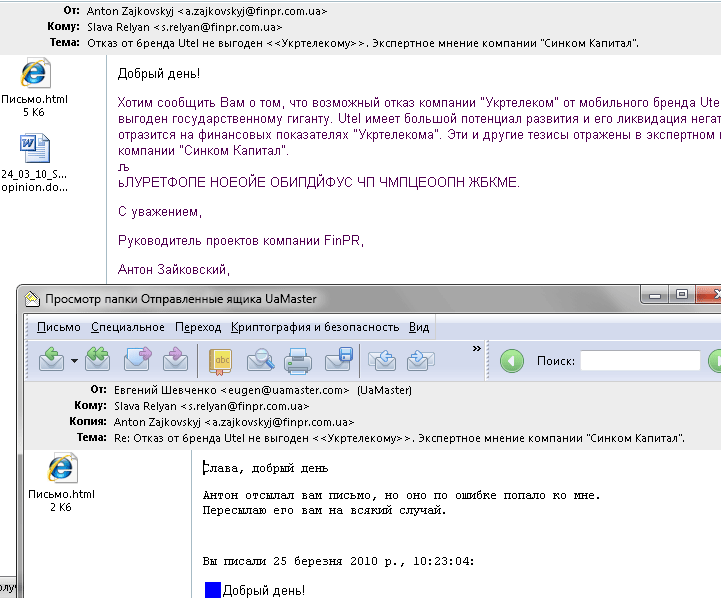Image resolution: width=721 pixels, height=598 pixels.
Task: Minimize the Просмотр папки Отправленные window
Action: tap(655, 295)
